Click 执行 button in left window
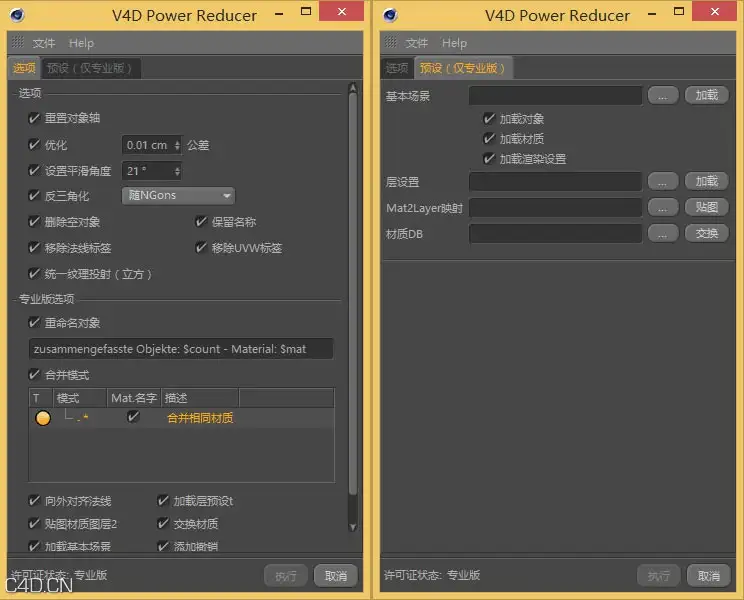Screen dimensions: 744x600 pyautogui.click(x=286, y=575)
